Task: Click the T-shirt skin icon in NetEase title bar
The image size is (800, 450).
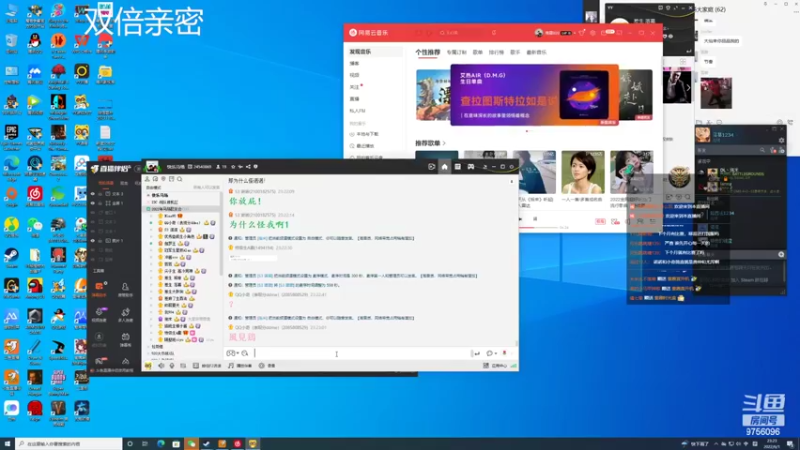Action: (581, 33)
